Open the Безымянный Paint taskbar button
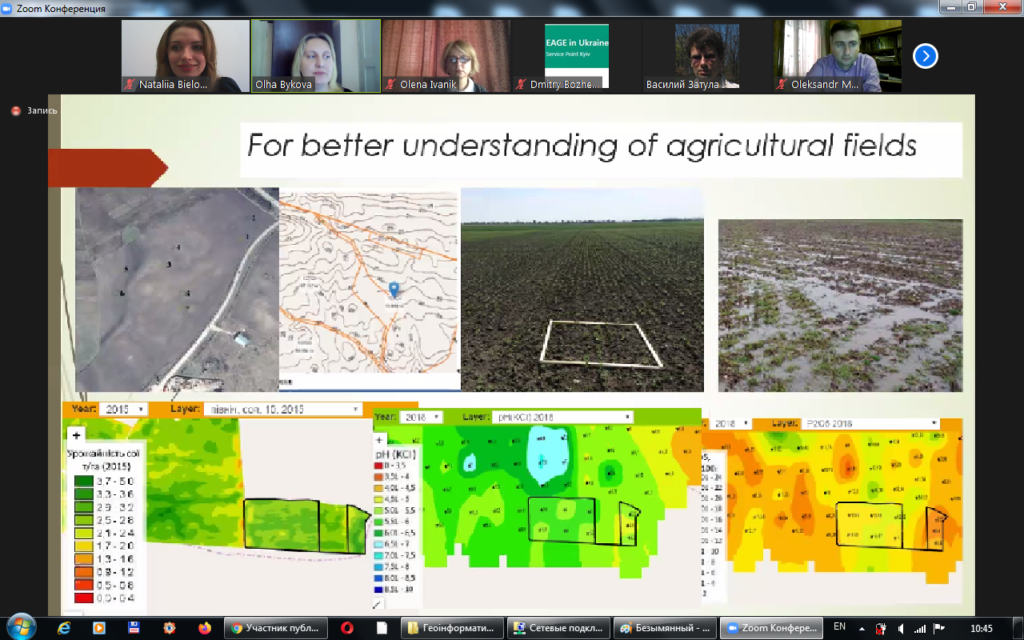This screenshot has width=1024, height=640. click(663, 628)
